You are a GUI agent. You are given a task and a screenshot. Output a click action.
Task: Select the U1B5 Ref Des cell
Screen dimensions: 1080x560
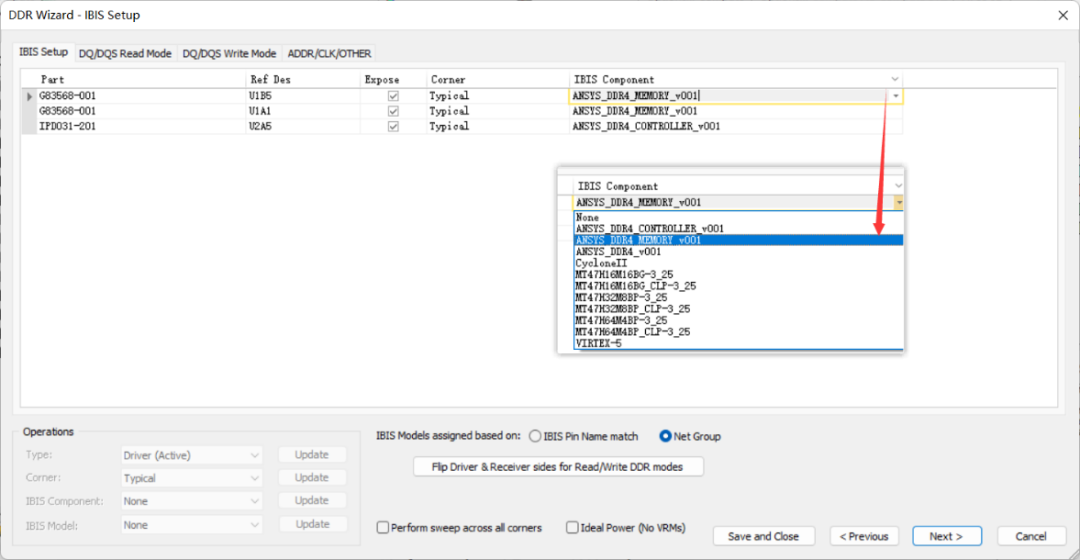303,96
